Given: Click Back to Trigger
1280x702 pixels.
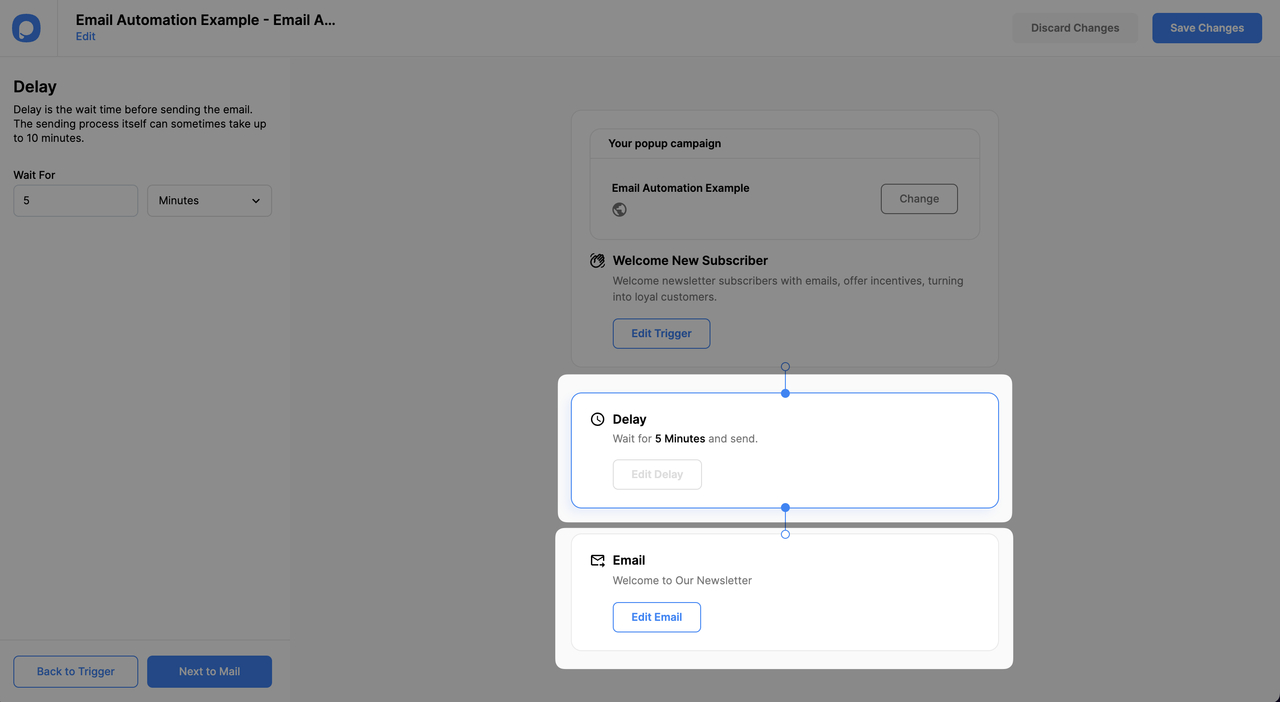Looking at the screenshot, I should [75, 671].
